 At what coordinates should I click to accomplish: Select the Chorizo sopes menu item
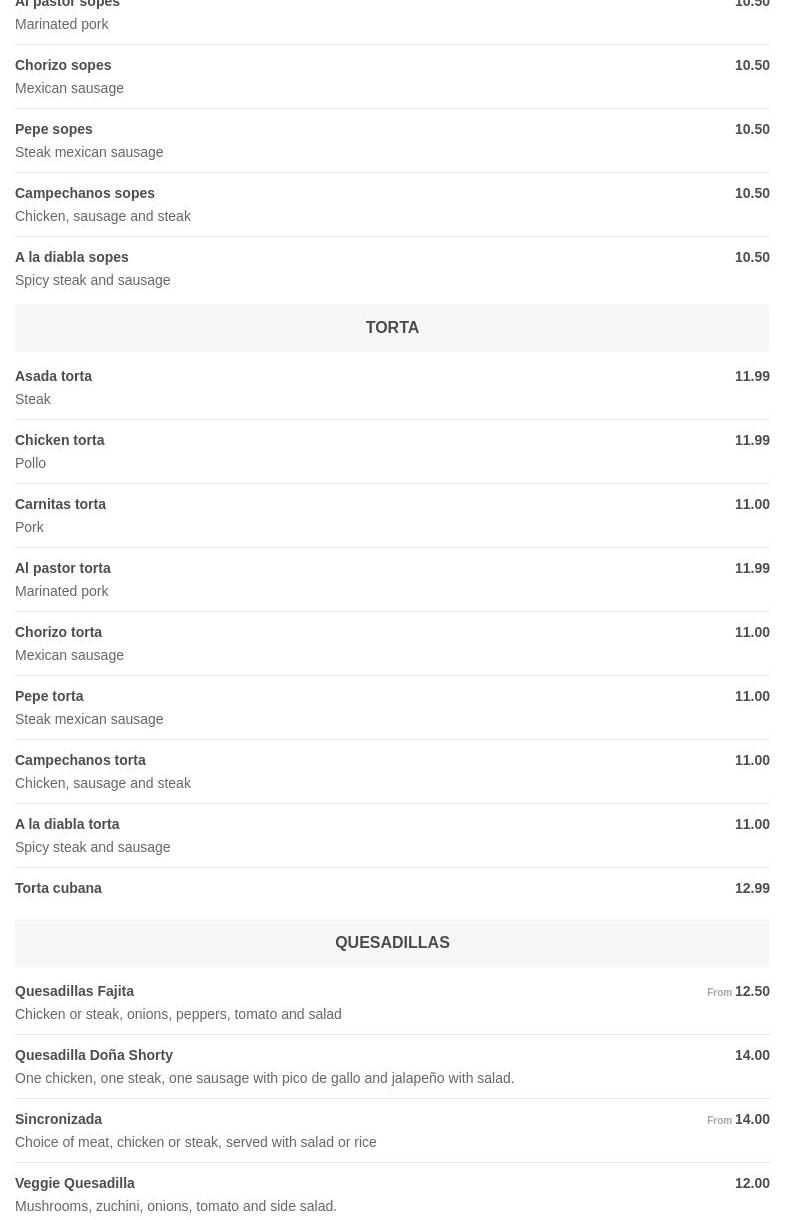coord(63,66)
